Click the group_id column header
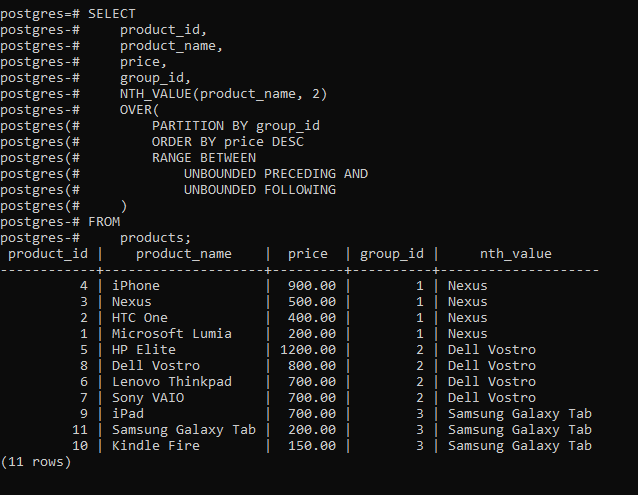The height and width of the screenshot is (495, 638). tap(392, 254)
